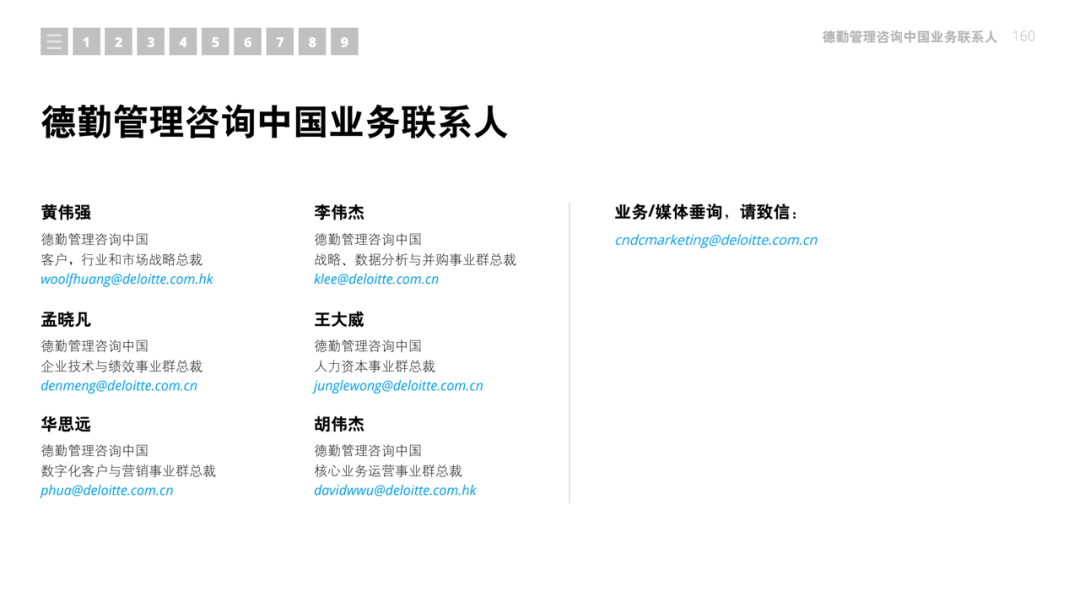Viewport: 1080px width, 608px height.
Task: Jump to chapter 1 navigation box
Action: pyautogui.click(x=86, y=41)
